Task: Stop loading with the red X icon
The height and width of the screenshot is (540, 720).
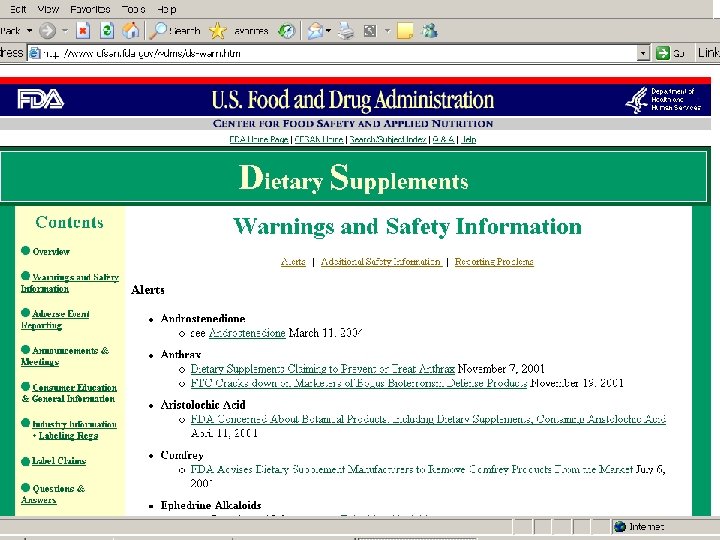Action: point(83,31)
